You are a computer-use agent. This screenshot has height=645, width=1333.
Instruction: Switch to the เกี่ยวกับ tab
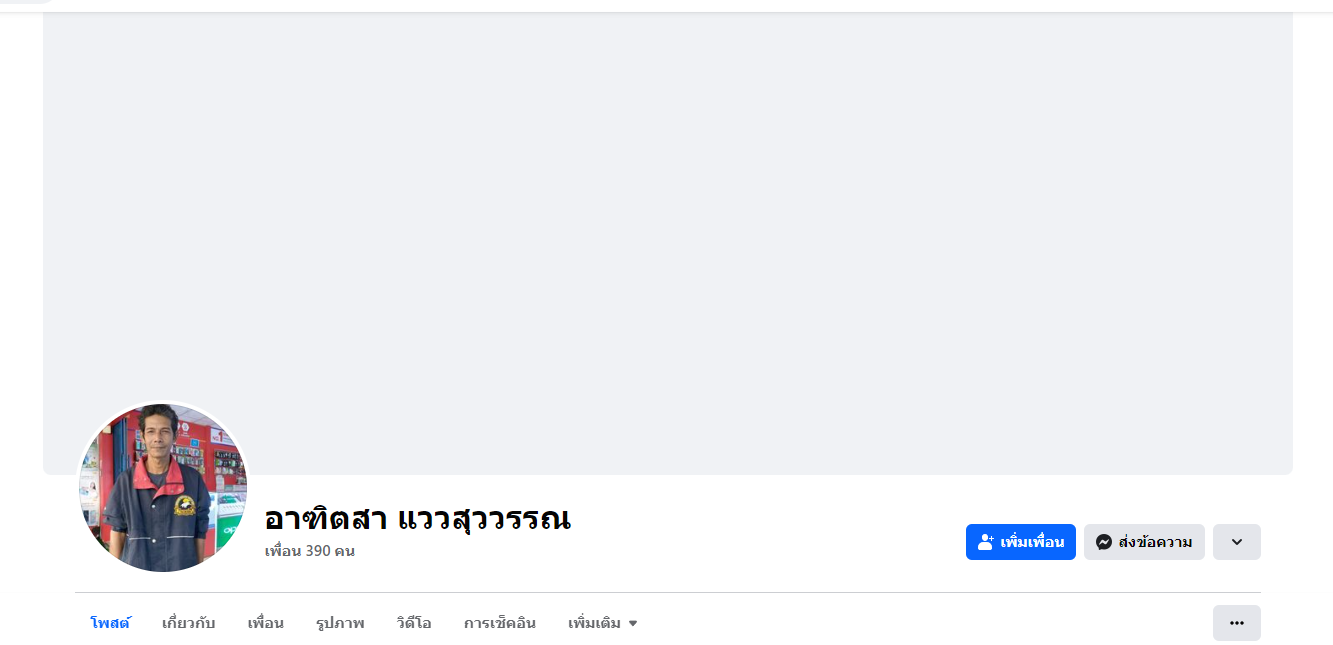(x=188, y=623)
